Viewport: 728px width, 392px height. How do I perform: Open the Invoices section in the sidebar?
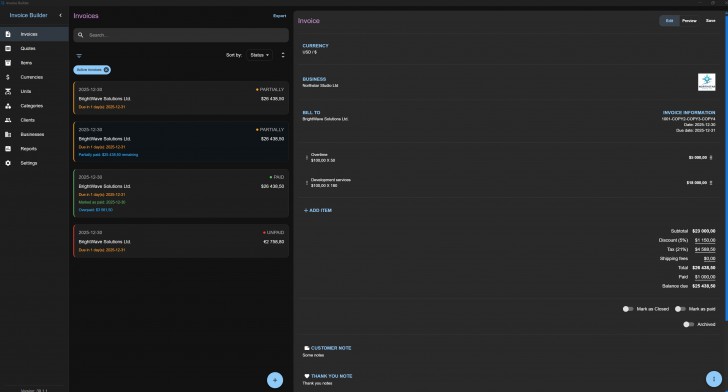pyautogui.click(x=34, y=34)
